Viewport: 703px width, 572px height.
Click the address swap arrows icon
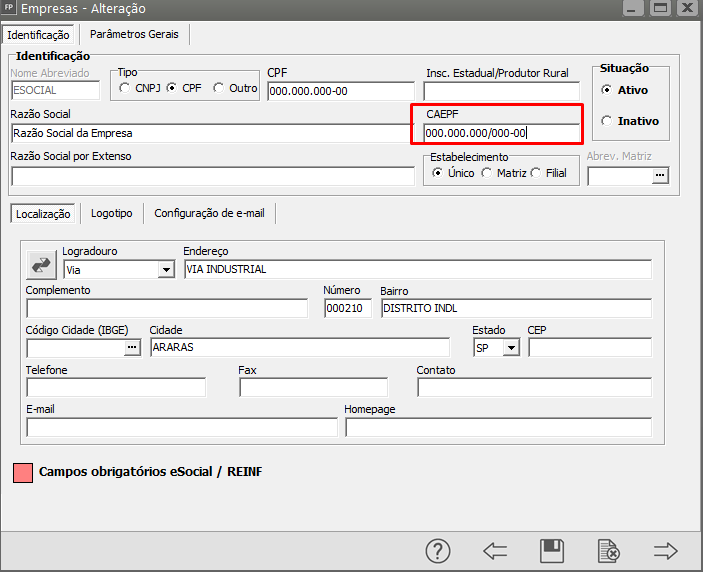click(42, 265)
